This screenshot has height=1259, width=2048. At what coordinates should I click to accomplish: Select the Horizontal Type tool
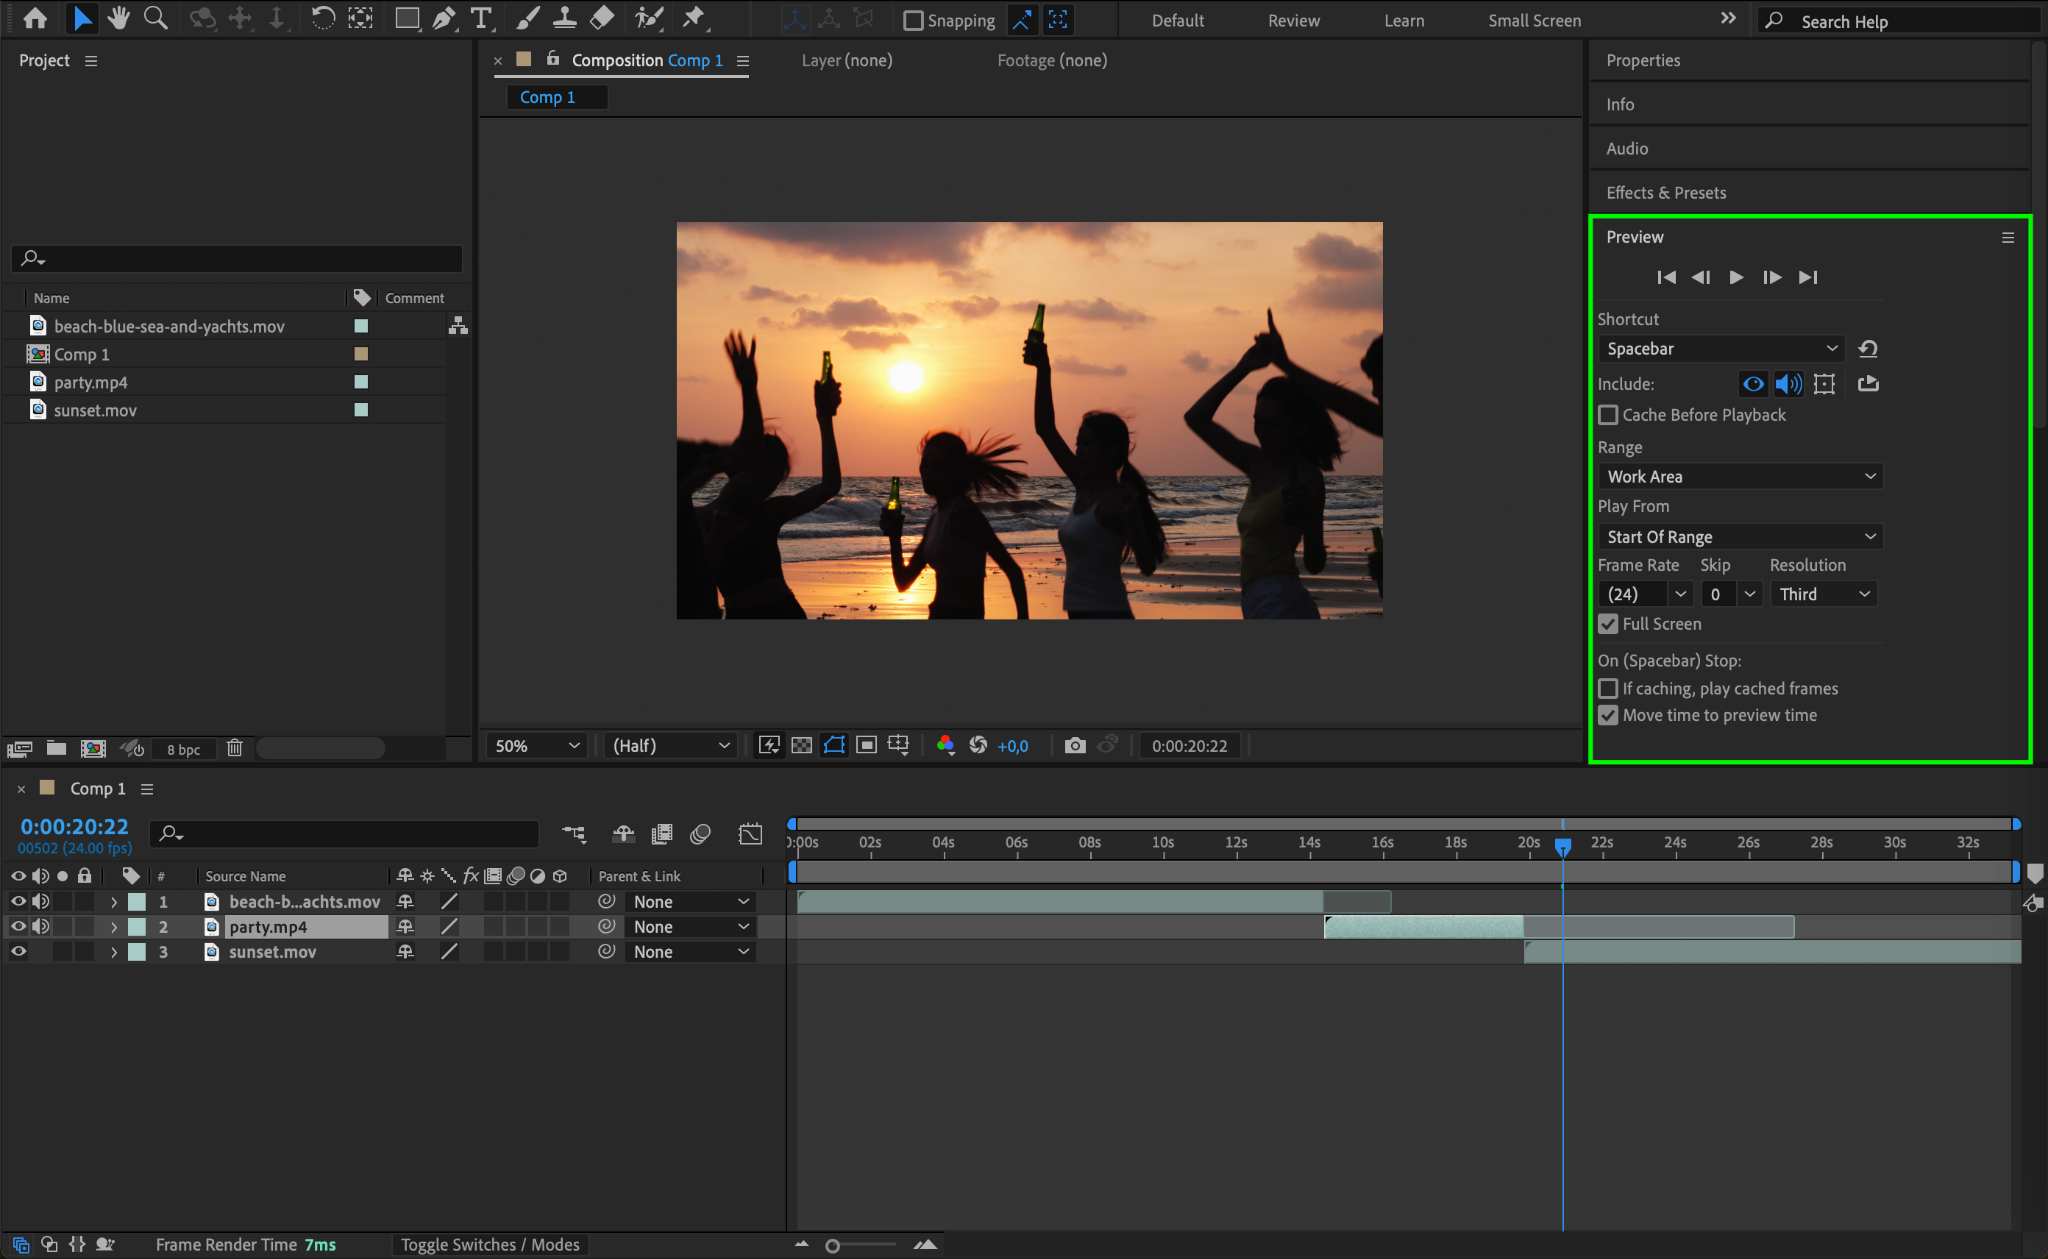coord(481,18)
